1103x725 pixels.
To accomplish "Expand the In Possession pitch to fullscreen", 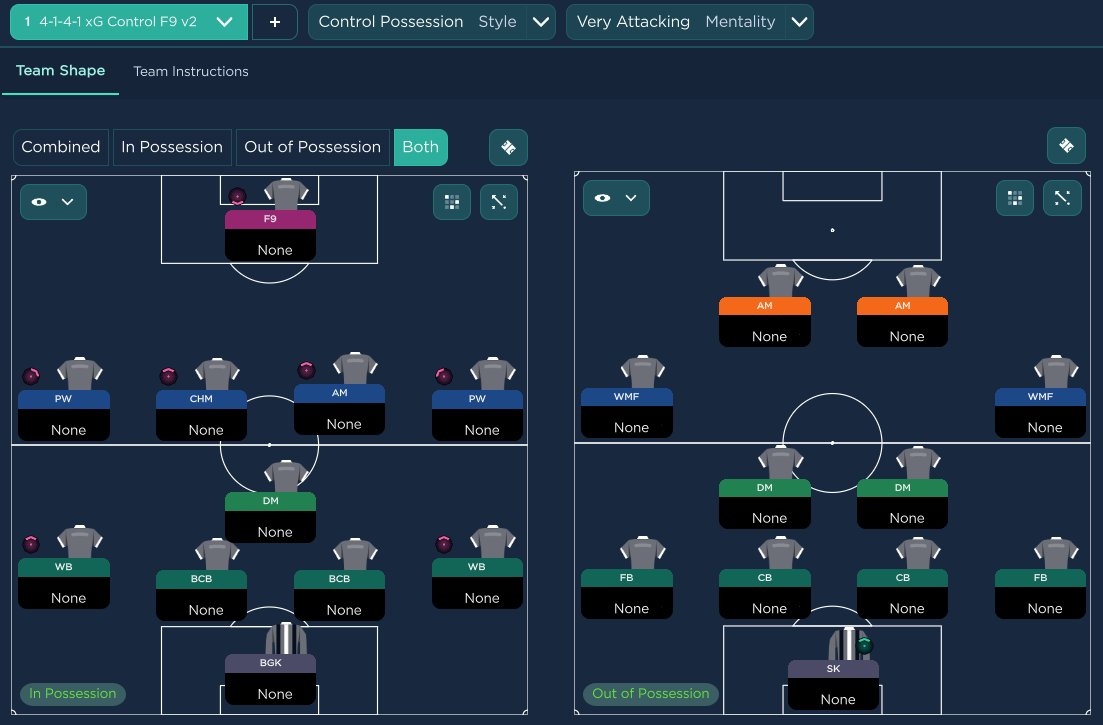I will 499,202.
